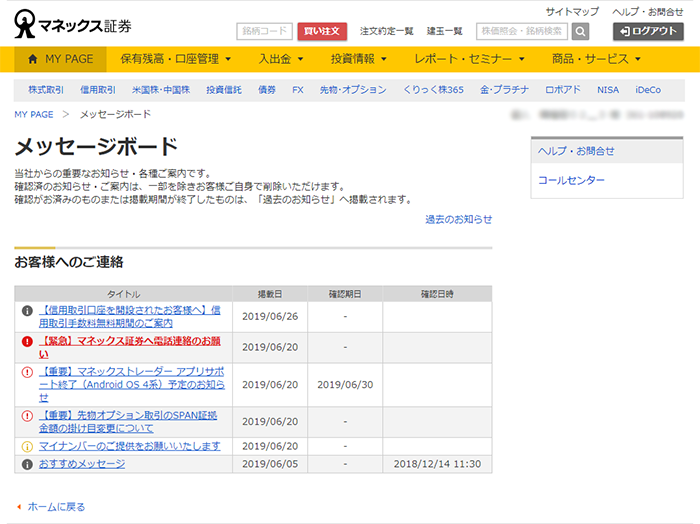Open ヘルプ・お問合せ in sidebar panel
Screen dimensions: 700x524
pos(576,151)
